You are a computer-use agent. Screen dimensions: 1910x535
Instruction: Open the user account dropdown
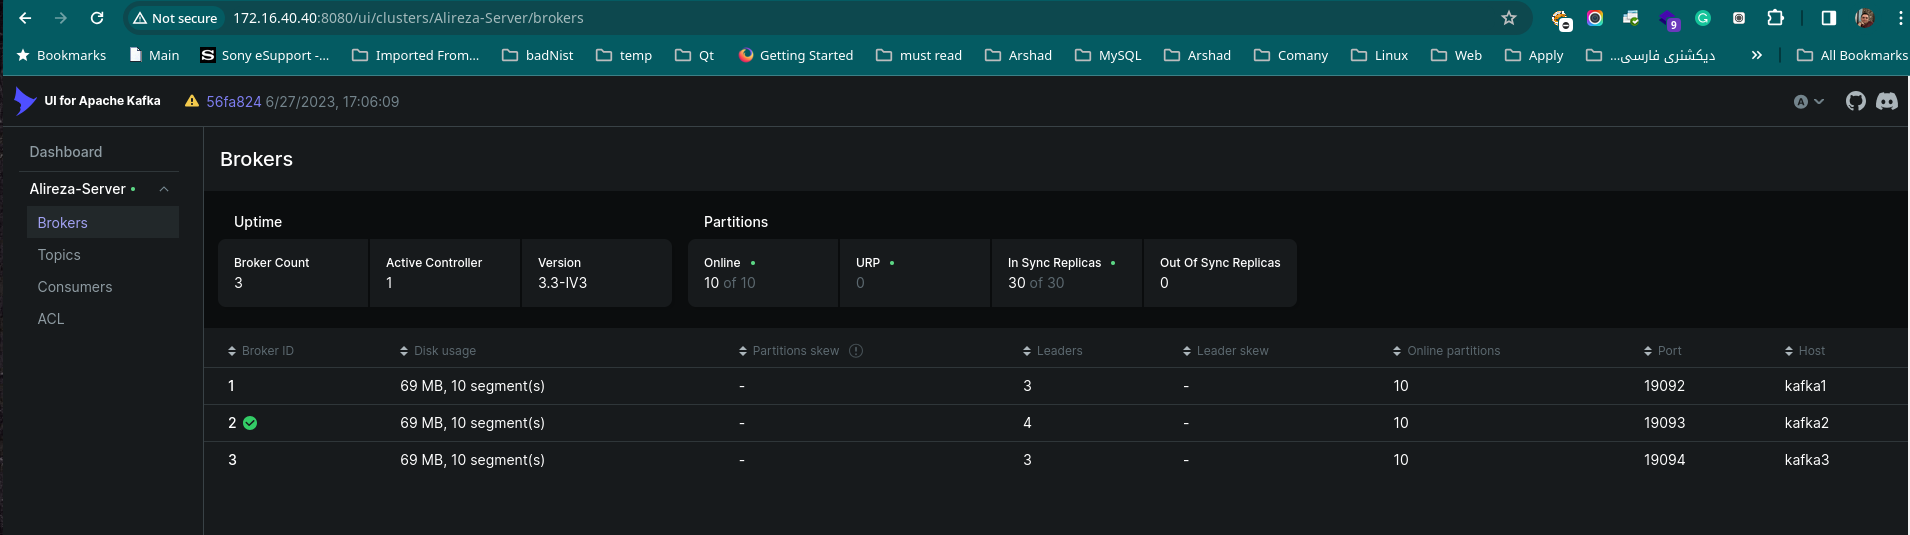(1808, 101)
